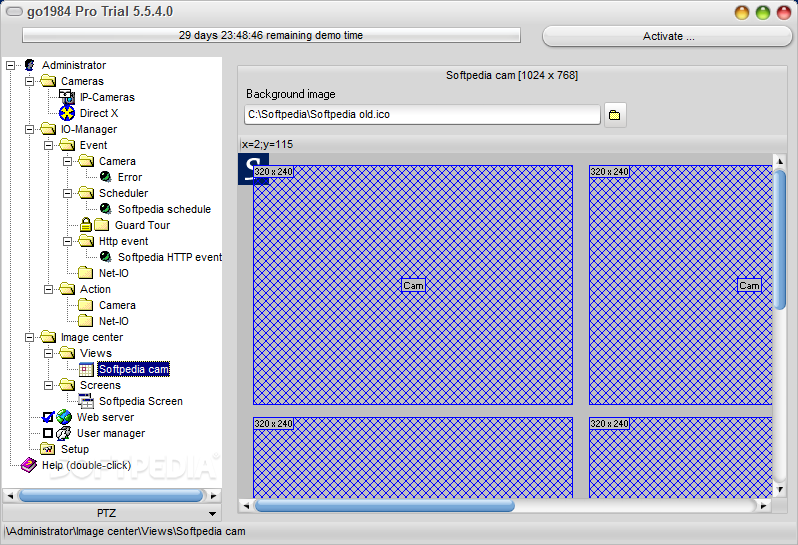Select the IP-Cameras tree item
798x545 pixels.
coord(107,97)
